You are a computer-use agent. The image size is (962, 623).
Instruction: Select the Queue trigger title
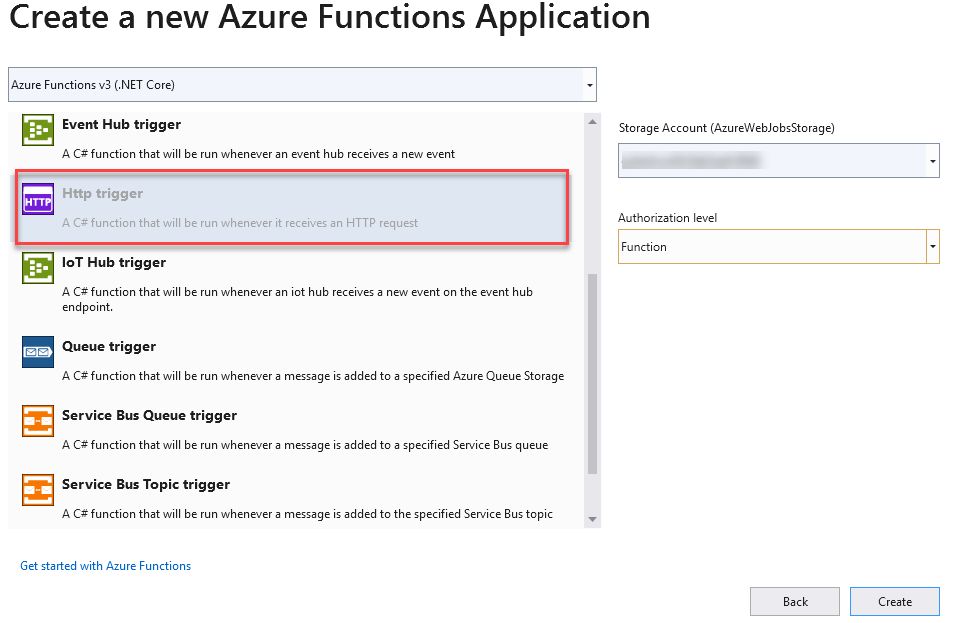(109, 347)
